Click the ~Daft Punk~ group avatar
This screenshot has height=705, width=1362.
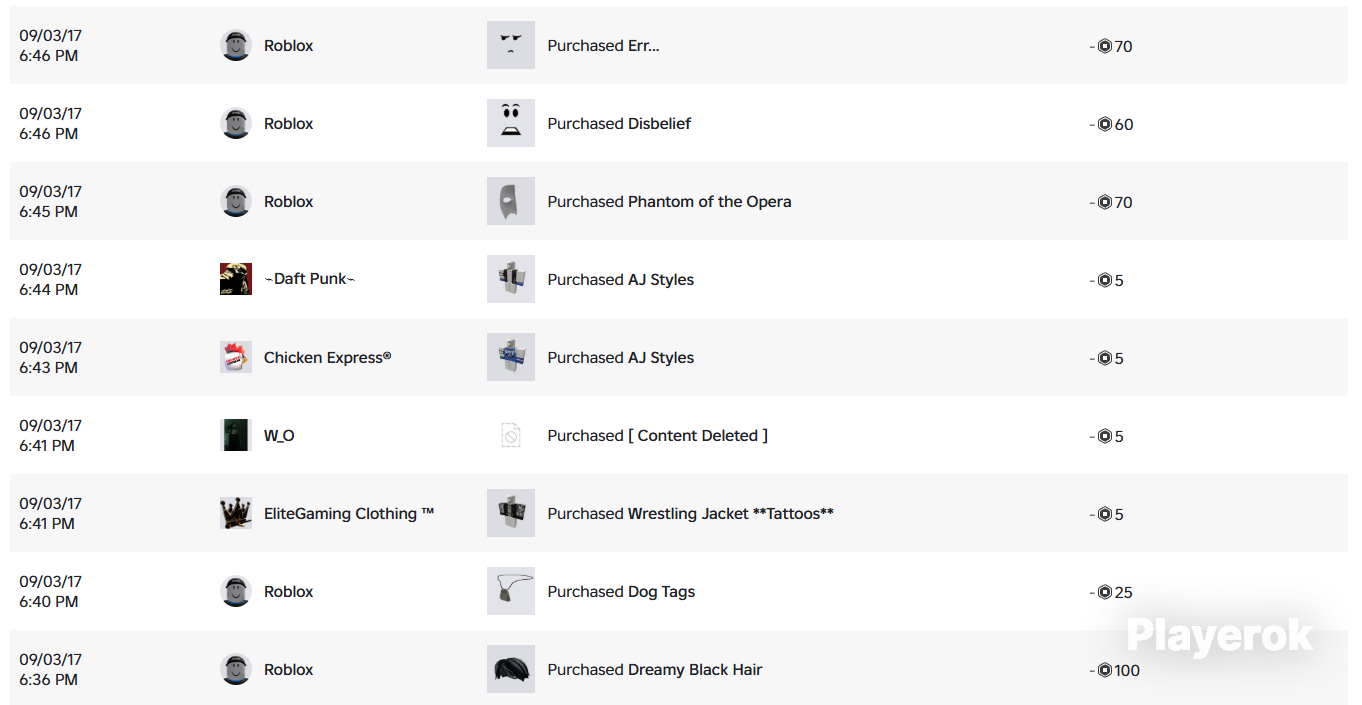(x=236, y=279)
